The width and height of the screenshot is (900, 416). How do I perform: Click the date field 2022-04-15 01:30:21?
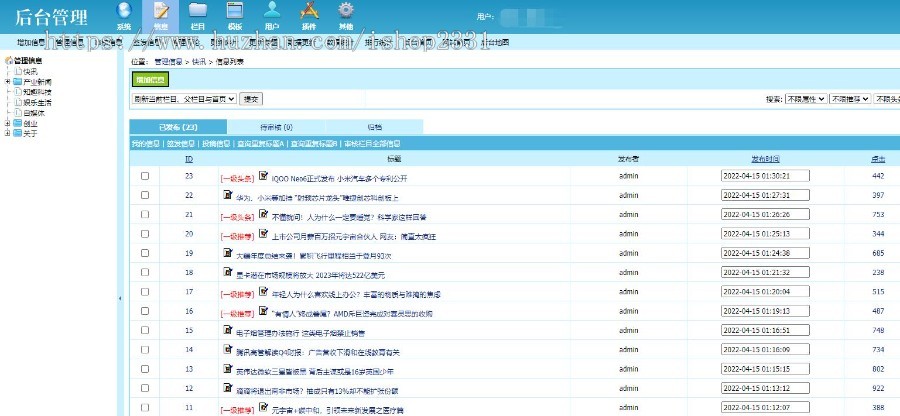[x=765, y=176]
